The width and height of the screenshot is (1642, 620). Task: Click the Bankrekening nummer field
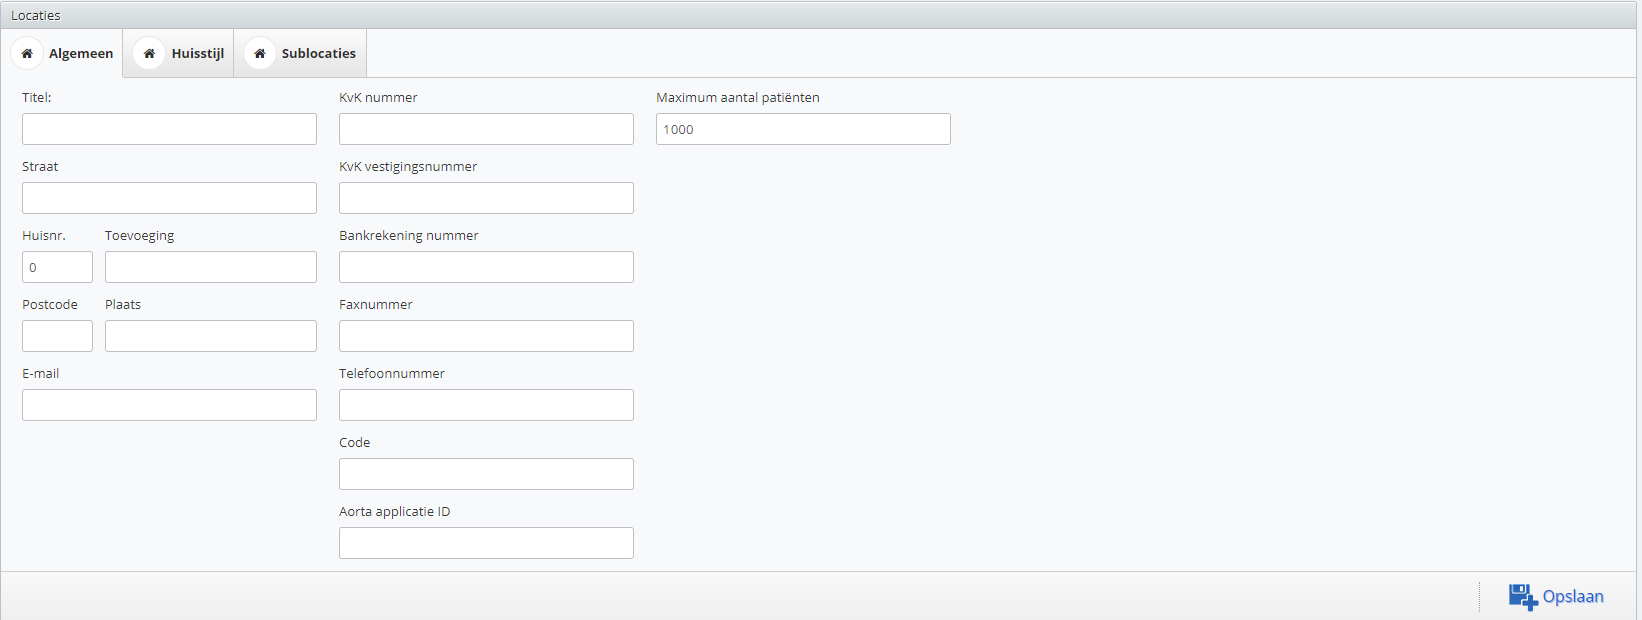click(x=486, y=267)
